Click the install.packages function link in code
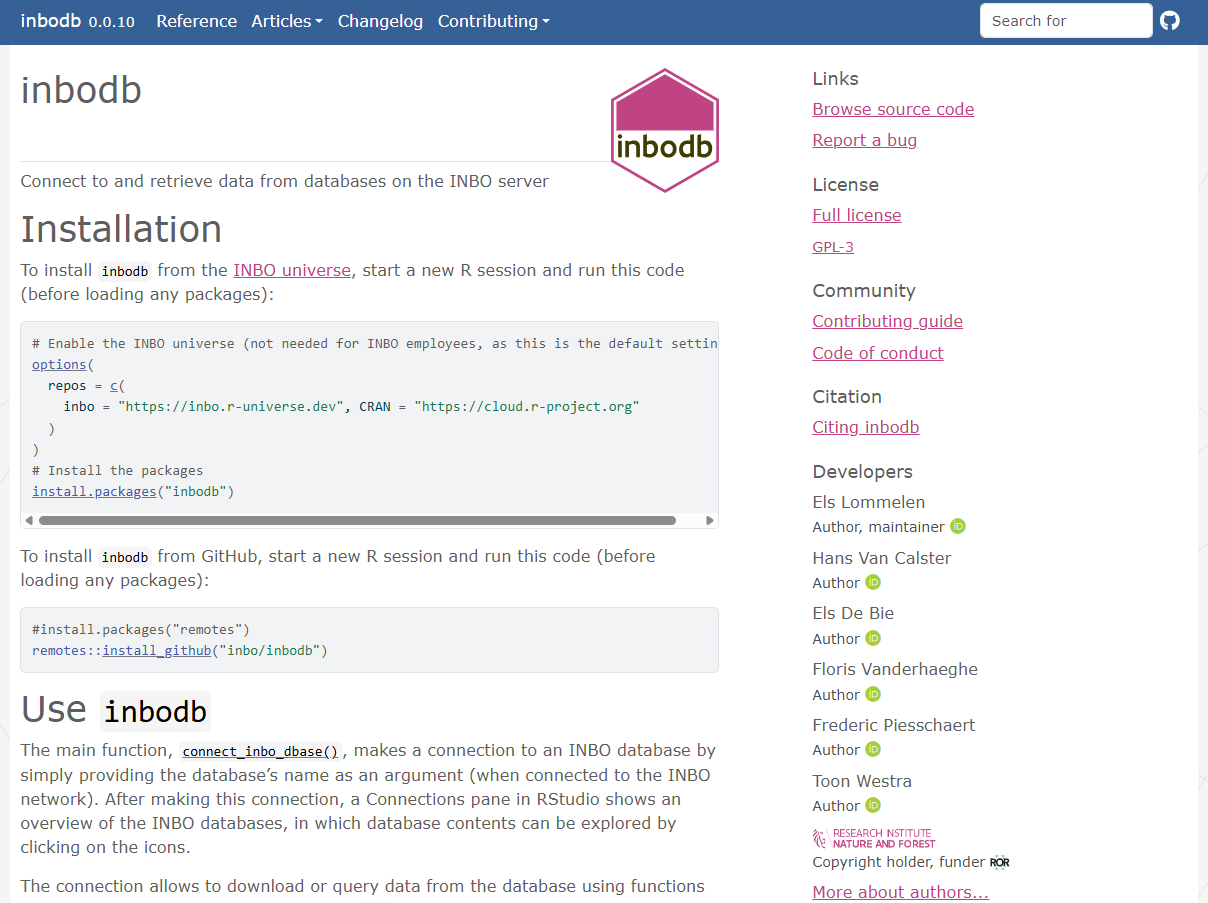This screenshot has width=1208, height=903. pyautogui.click(x=94, y=491)
